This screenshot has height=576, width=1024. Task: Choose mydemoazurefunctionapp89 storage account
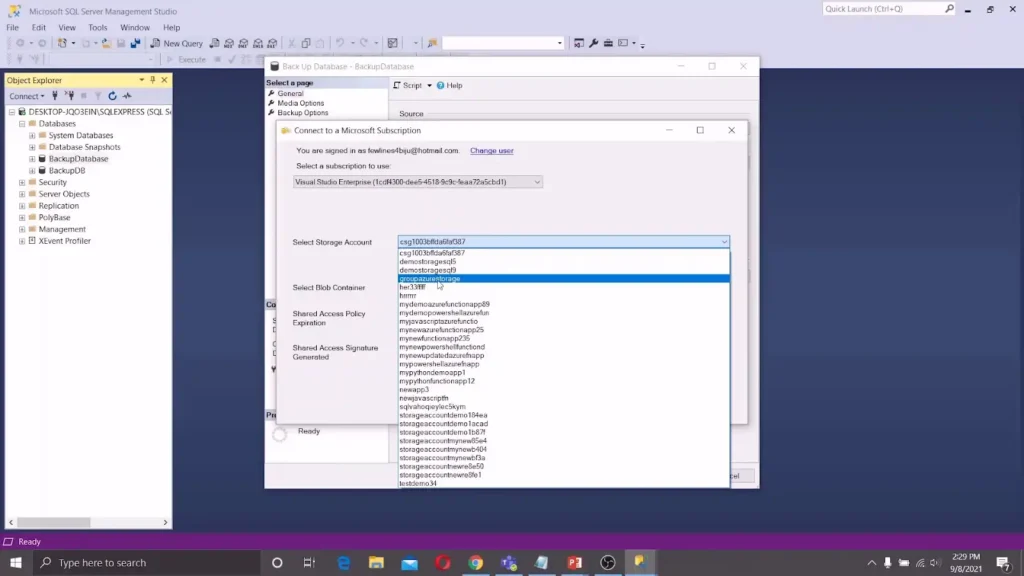pyautogui.click(x=564, y=304)
